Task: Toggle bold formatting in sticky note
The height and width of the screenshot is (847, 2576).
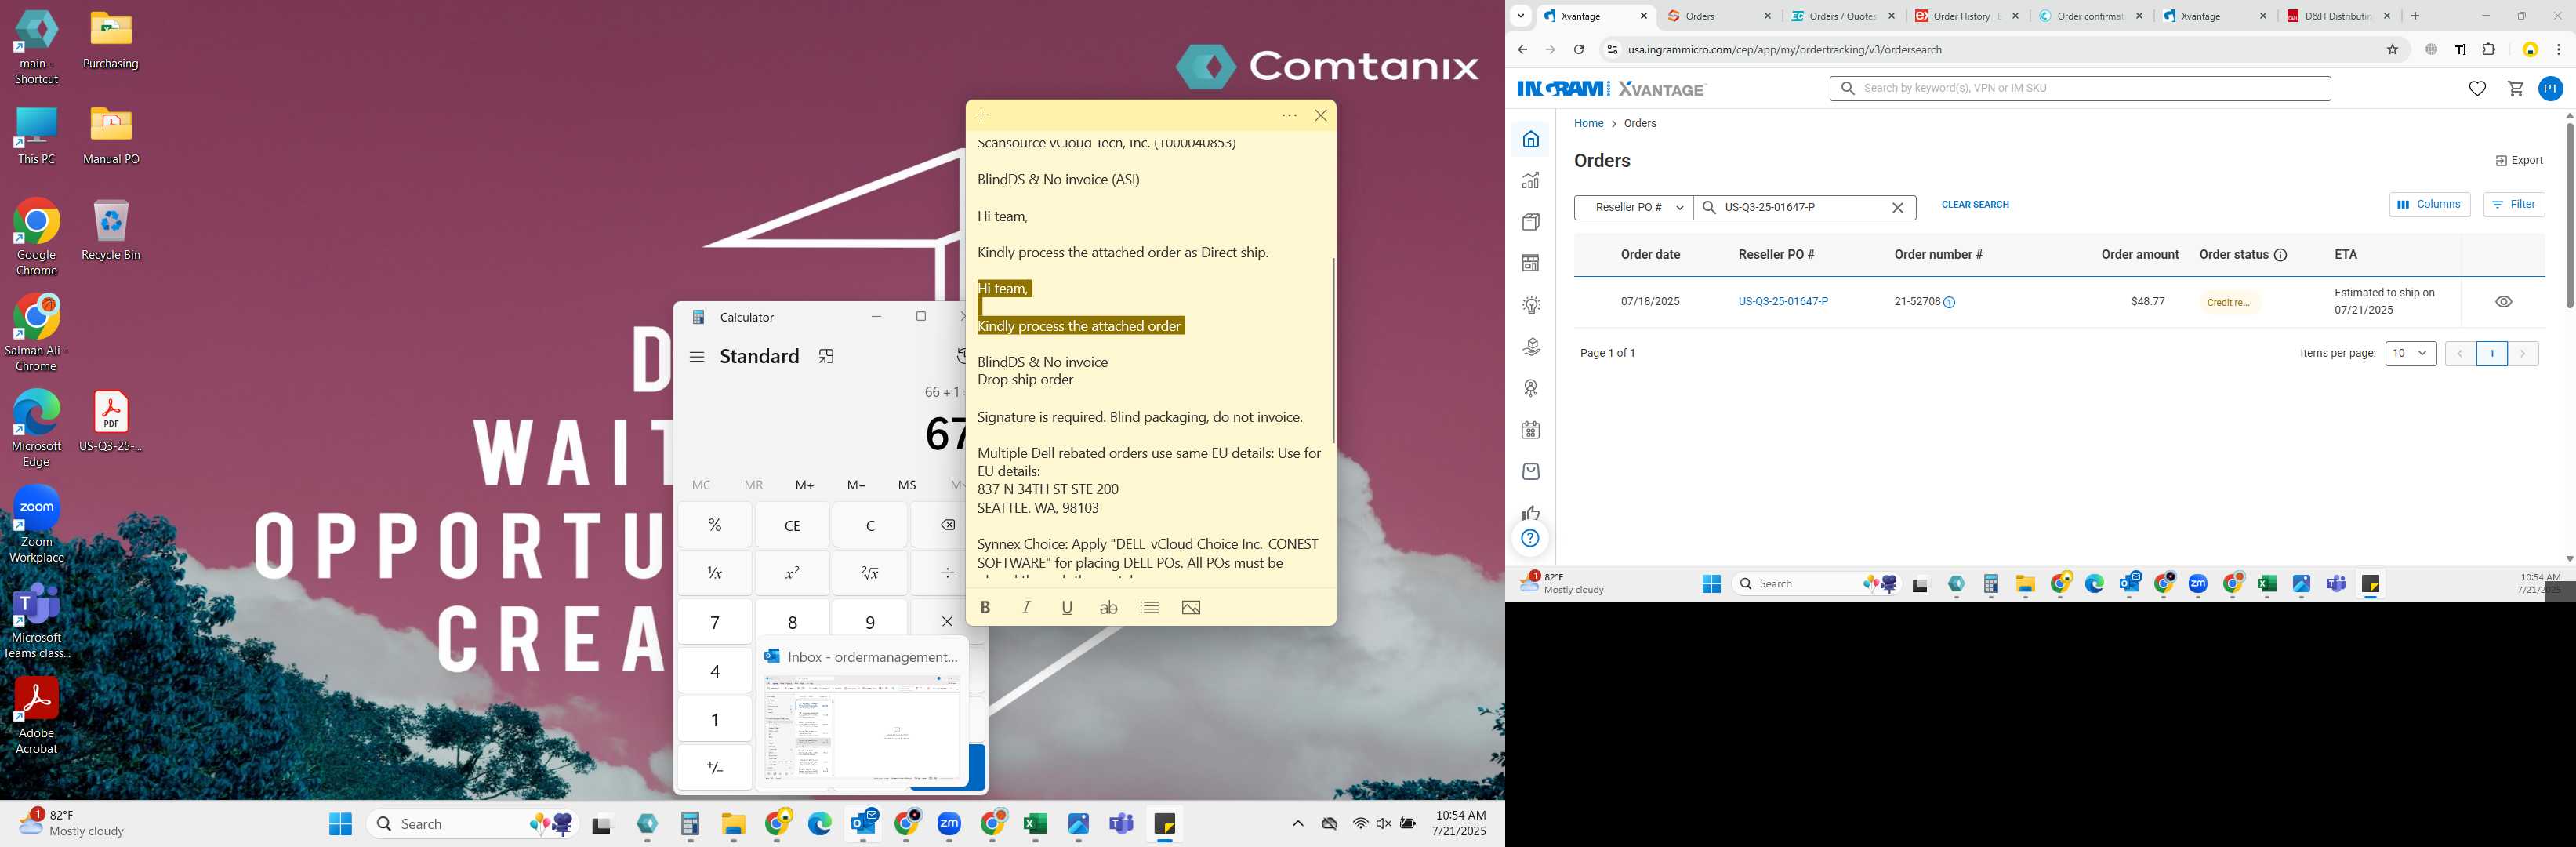Action: [x=985, y=608]
